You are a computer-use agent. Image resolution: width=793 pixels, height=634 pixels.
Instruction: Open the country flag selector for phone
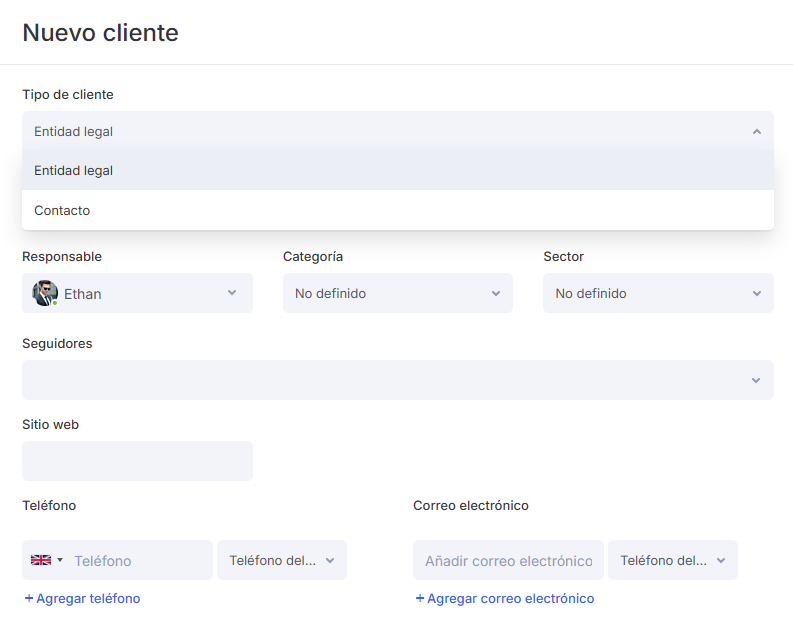[47, 560]
